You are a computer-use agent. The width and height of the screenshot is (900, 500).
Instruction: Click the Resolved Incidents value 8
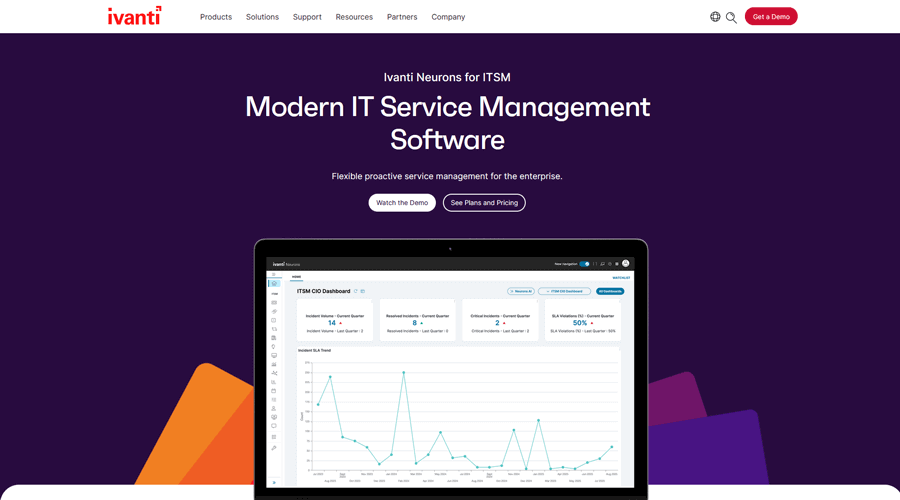414,323
